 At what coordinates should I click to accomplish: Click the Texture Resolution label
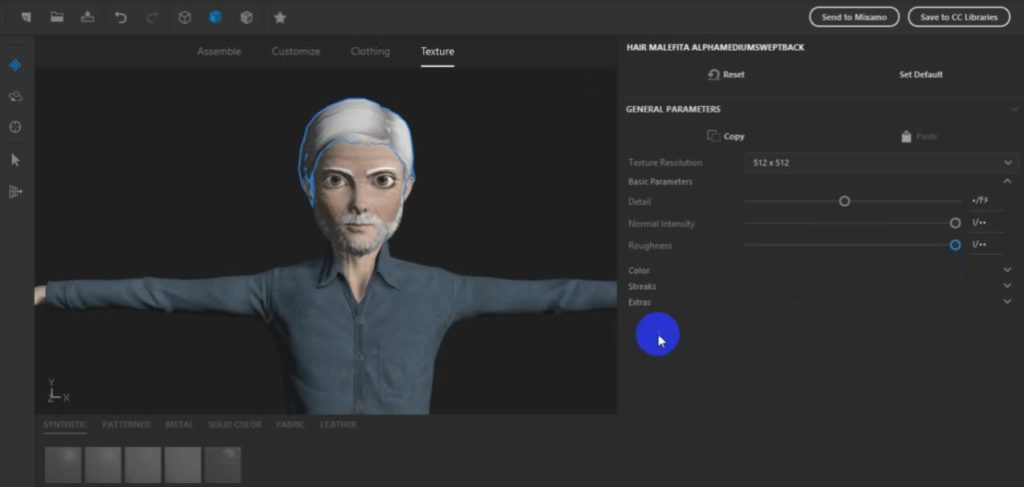(x=665, y=163)
